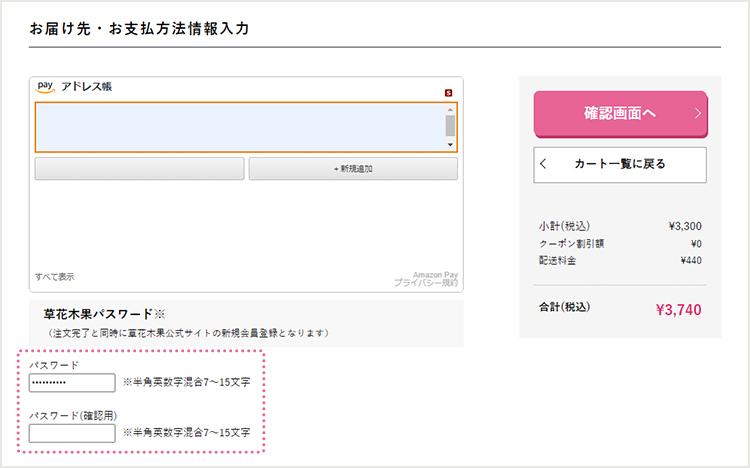Focus the パスワード(確認用) input field
The height and width of the screenshot is (468, 750).
click(x=72, y=433)
